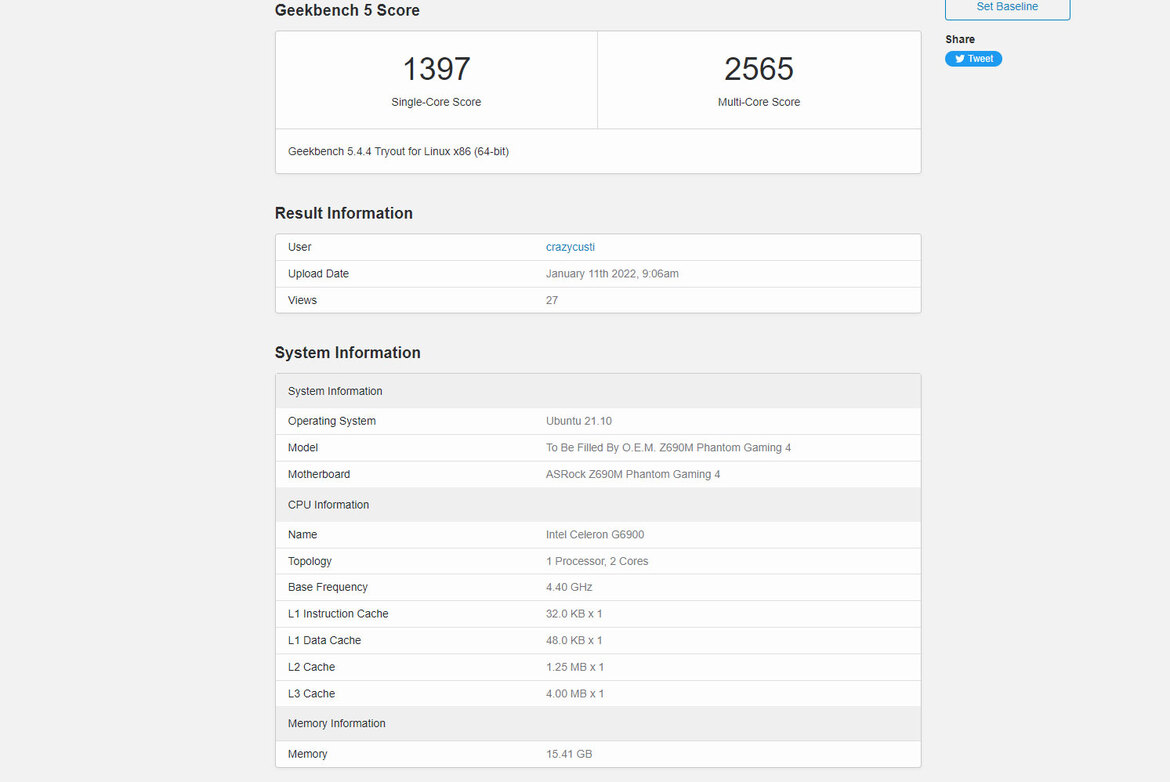Viewport: 1170px width, 782px height.
Task: Click the Operating System row label
Action: pyautogui.click(x=331, y=421)
